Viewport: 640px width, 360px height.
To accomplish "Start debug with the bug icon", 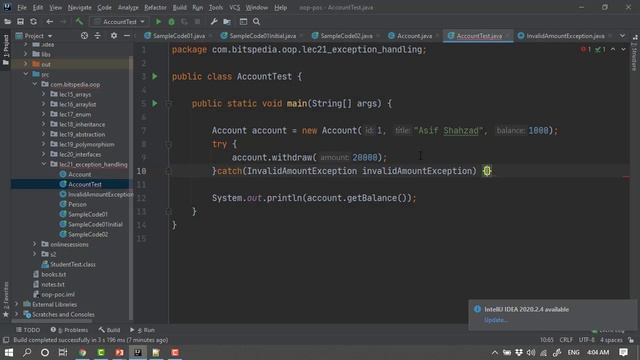I will pos(171,22).
